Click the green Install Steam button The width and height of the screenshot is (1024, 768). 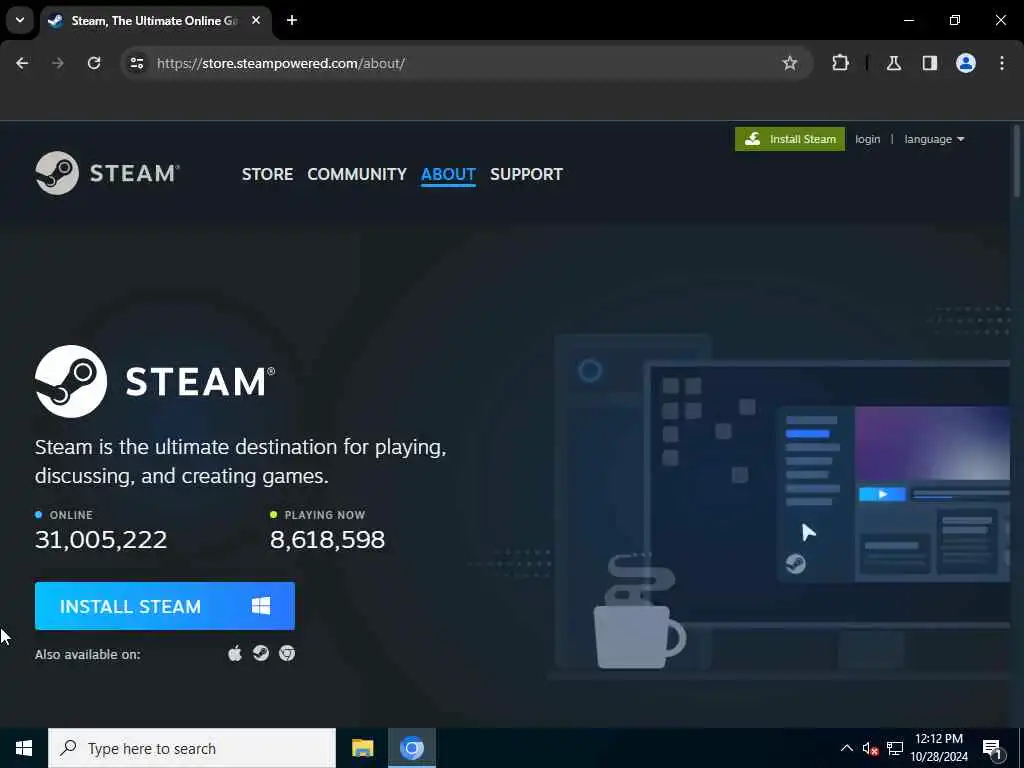790,139
